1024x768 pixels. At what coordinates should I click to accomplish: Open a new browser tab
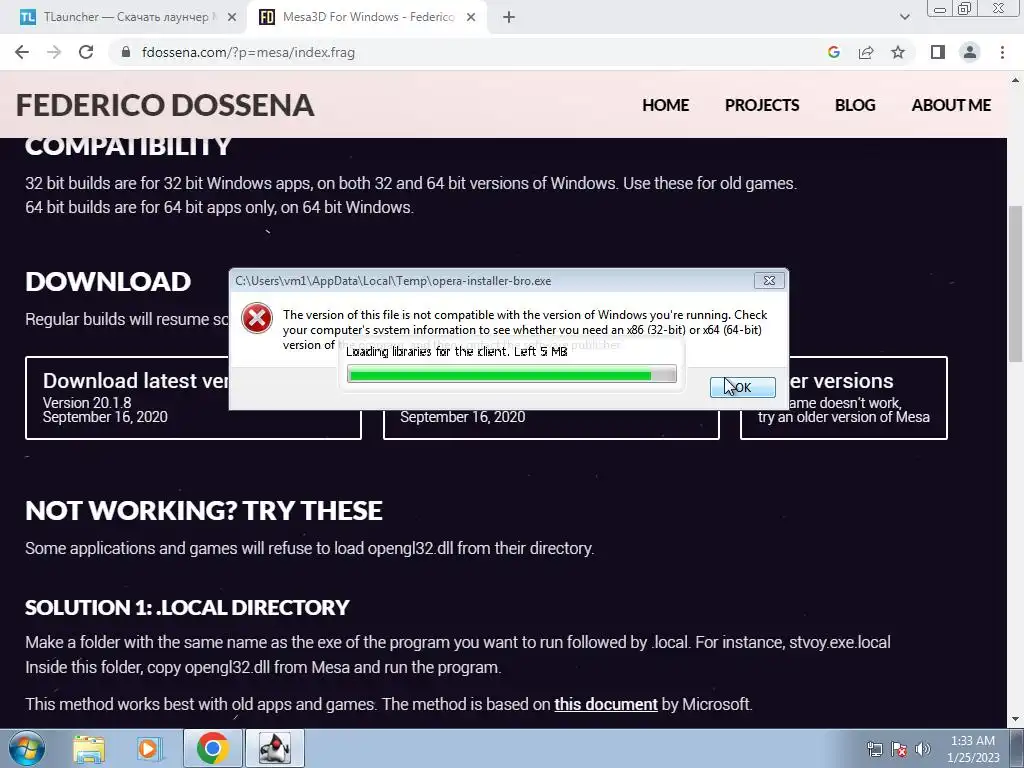coord(509,17)
